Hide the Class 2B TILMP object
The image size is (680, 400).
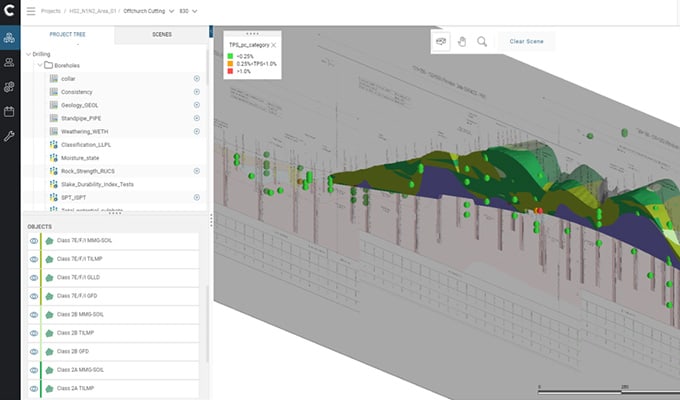(x=33, y=333)
